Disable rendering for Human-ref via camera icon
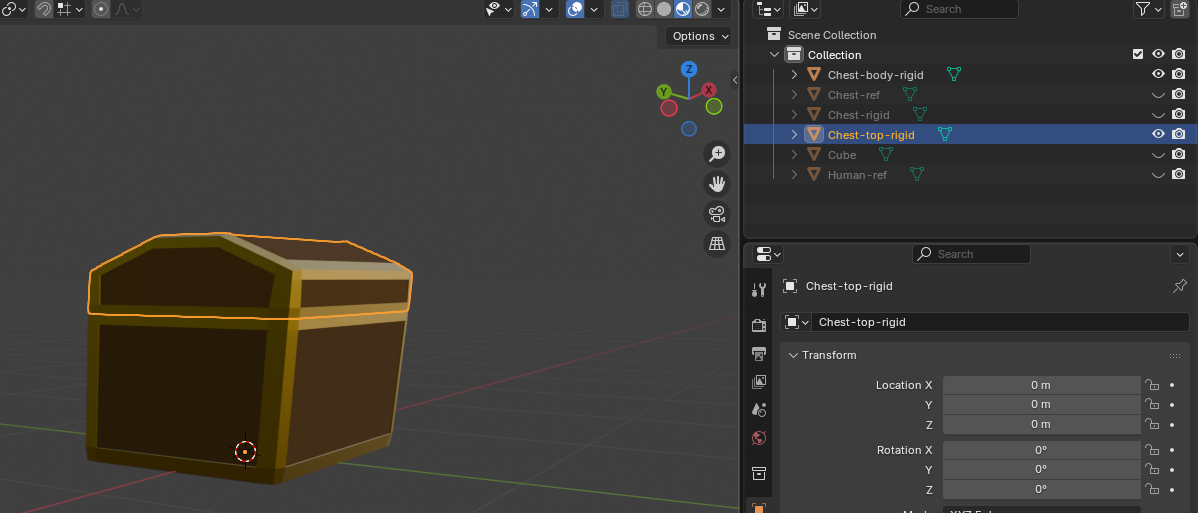 1179,175
